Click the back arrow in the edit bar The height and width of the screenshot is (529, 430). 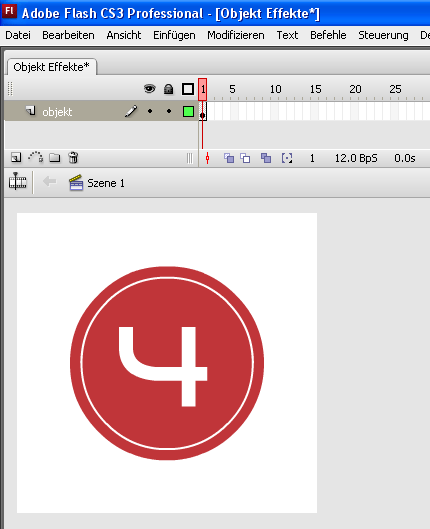tap(50, 182)
